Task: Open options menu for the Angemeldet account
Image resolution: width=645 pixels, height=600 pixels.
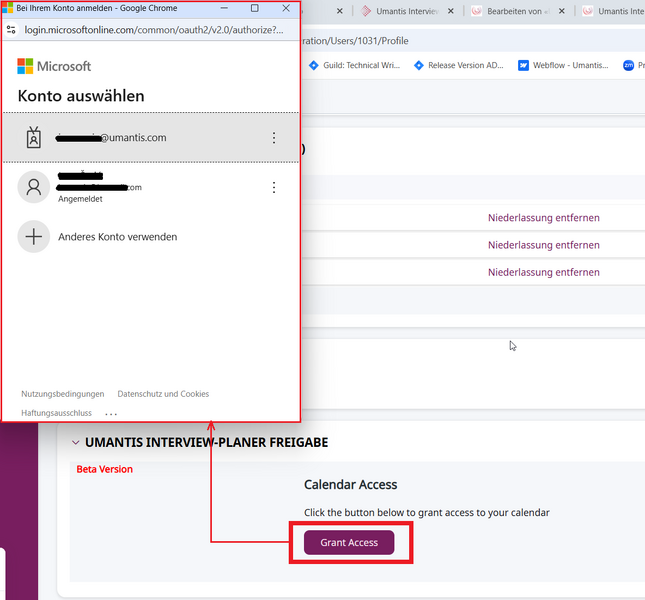Action: pyautogui.click(x=274, y=188)
